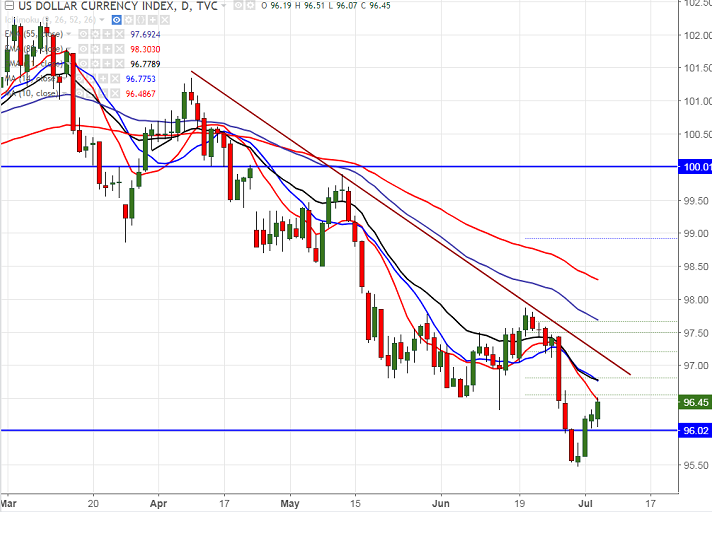The width and height of the screenshot is (725, 543).
Task: Click the 99.00 level on price axis
Action: click(696, 233)
